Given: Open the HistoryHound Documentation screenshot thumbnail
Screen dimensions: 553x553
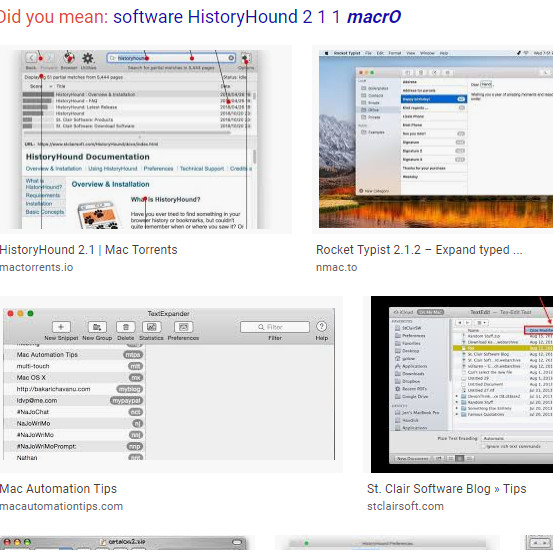Looking at the screenshot, I should coord(146,139).
